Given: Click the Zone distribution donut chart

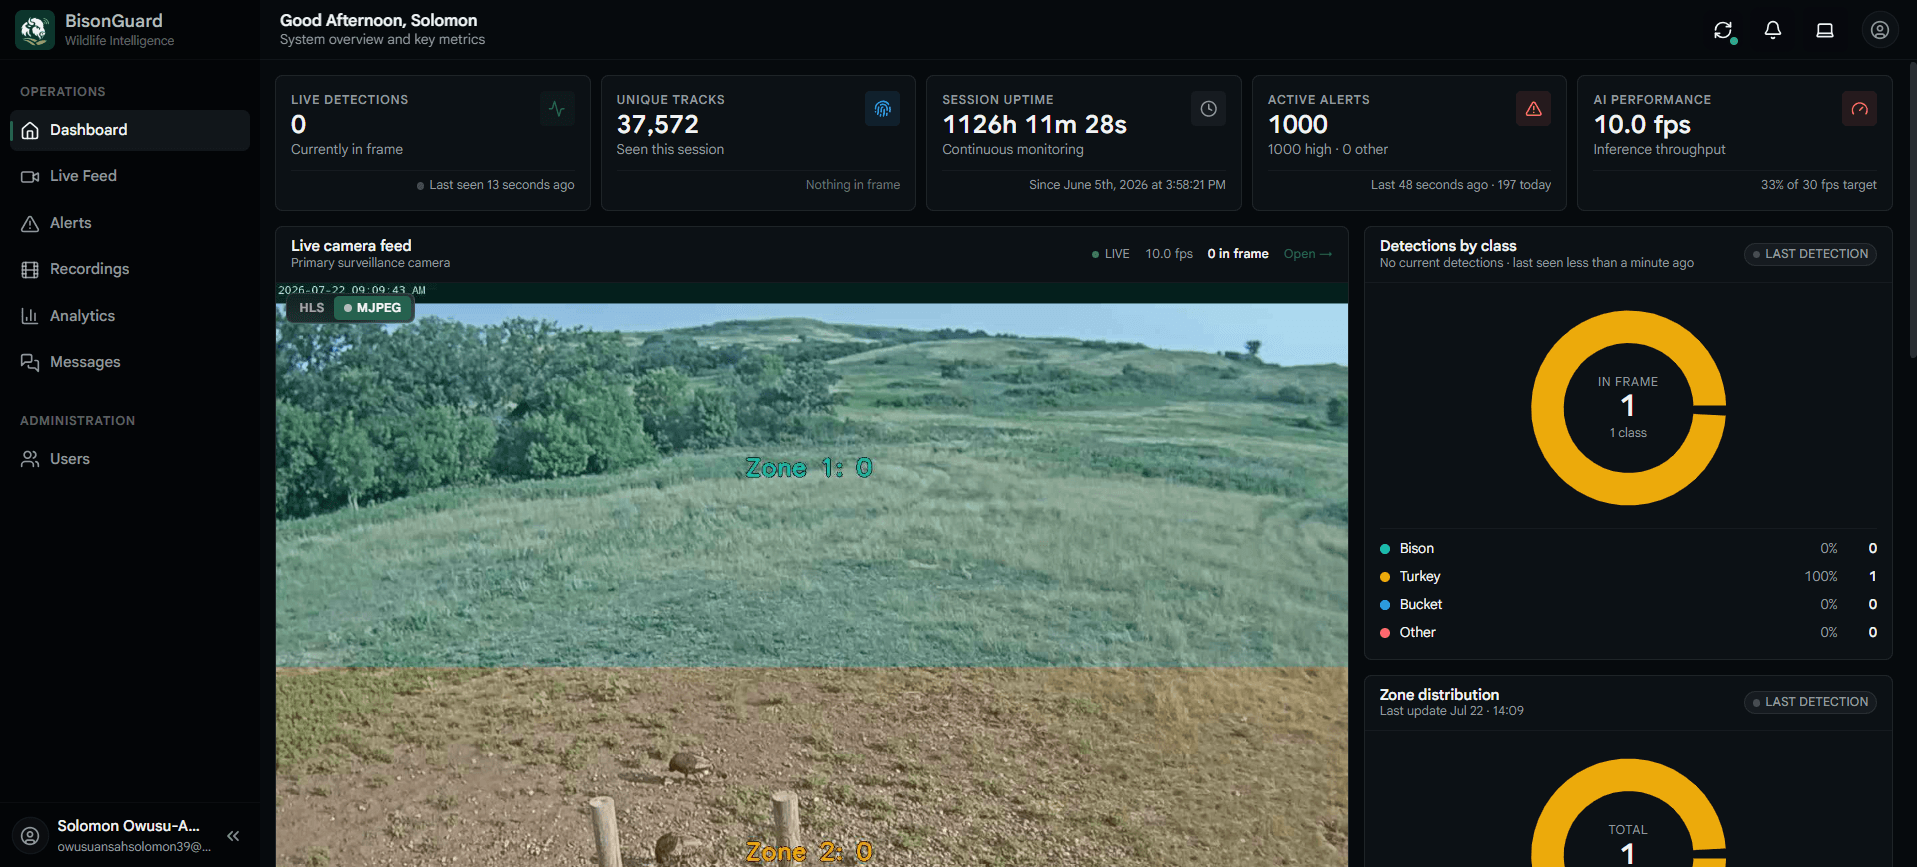Looking at the screenshot, I should click(1628, 812).
